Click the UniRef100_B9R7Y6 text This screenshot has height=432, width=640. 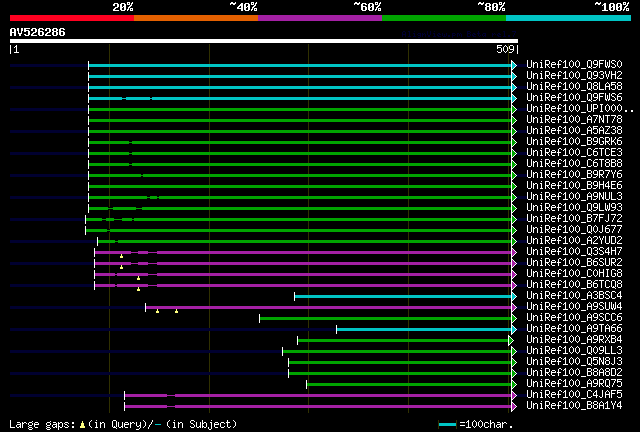point(574,175)
